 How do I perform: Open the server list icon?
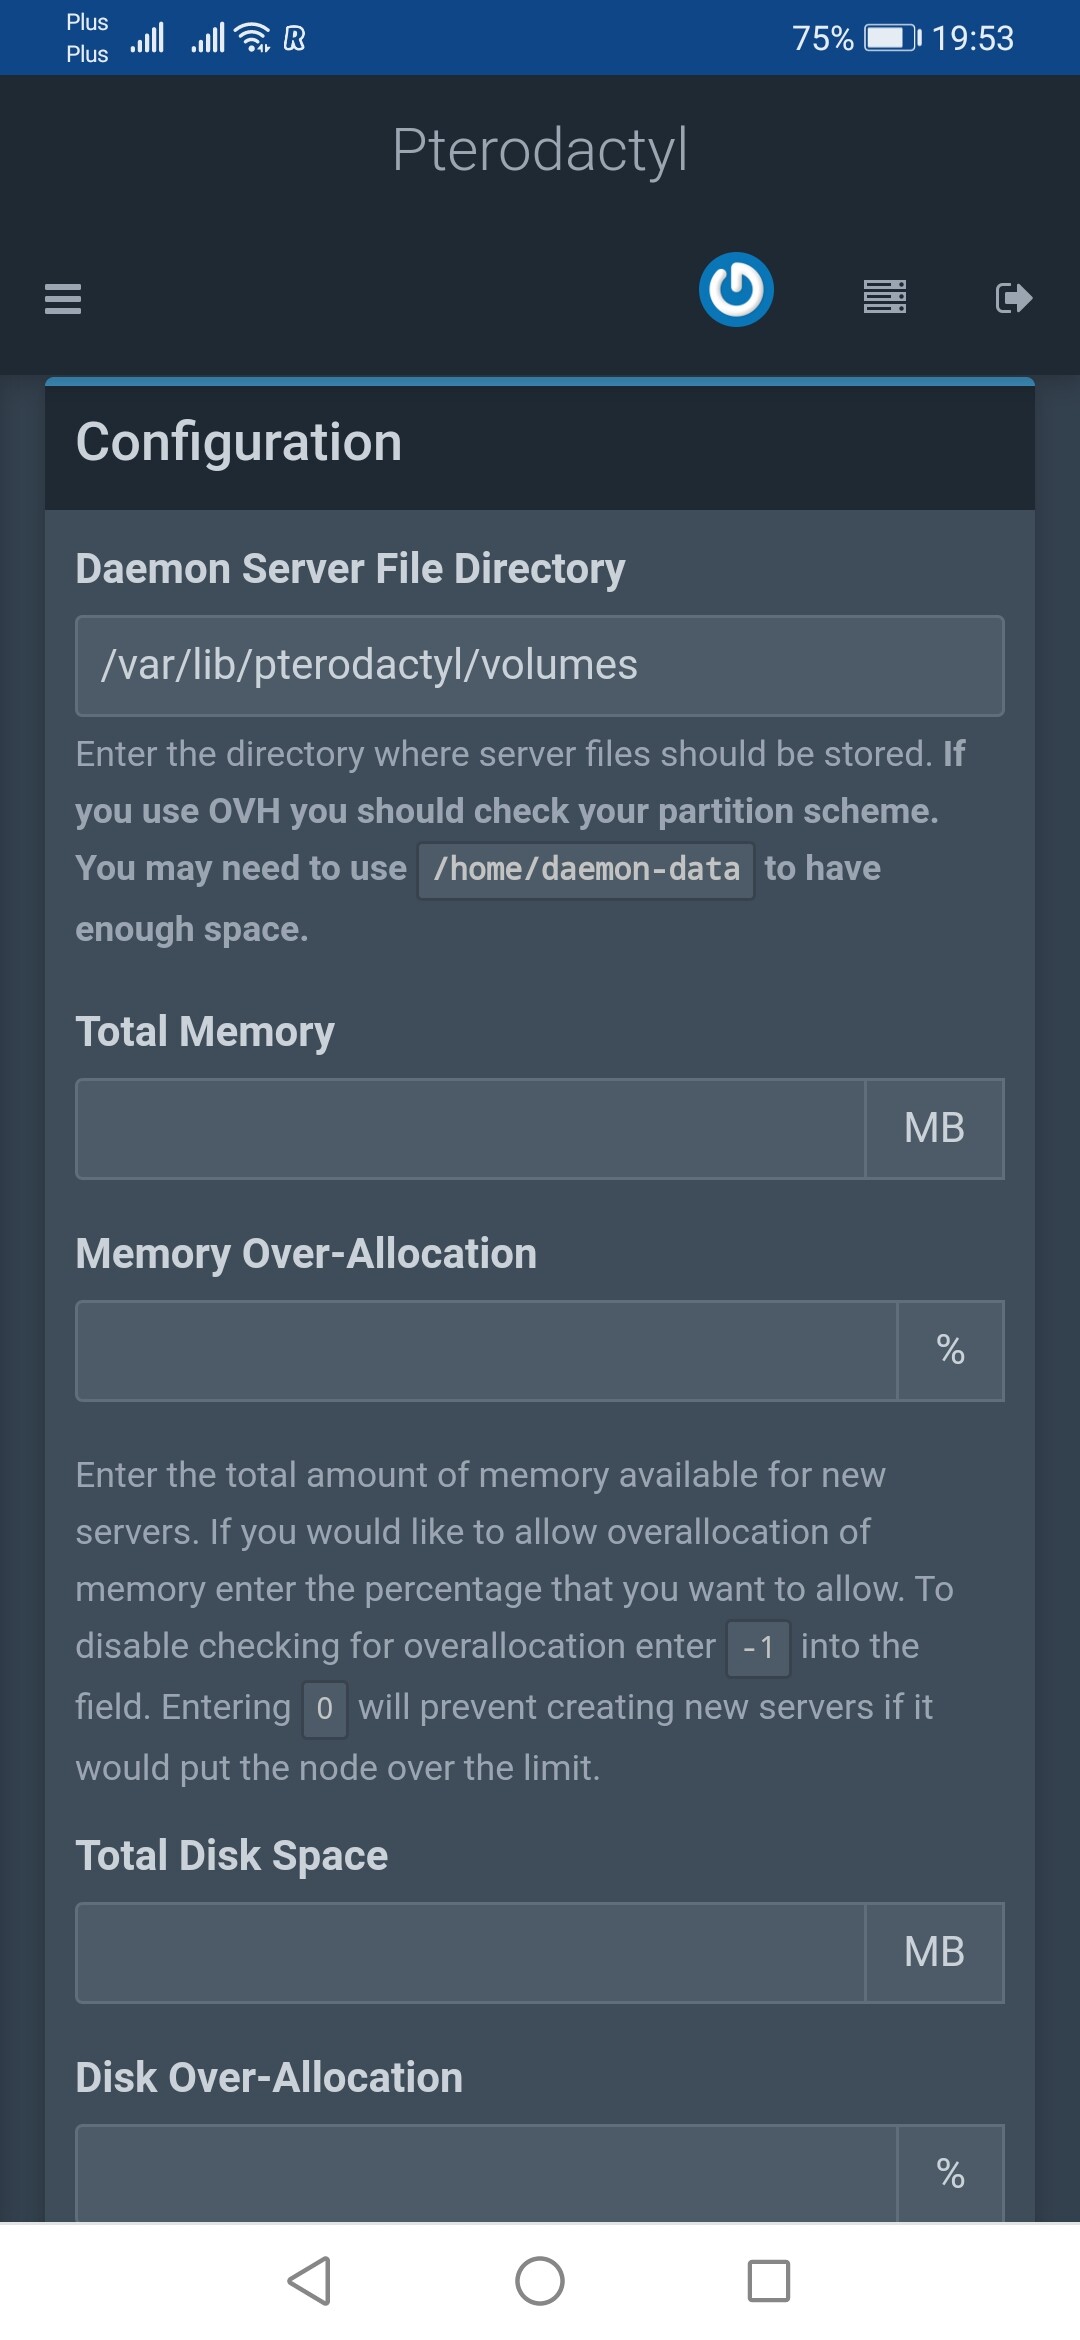click(x=885, y=297)
